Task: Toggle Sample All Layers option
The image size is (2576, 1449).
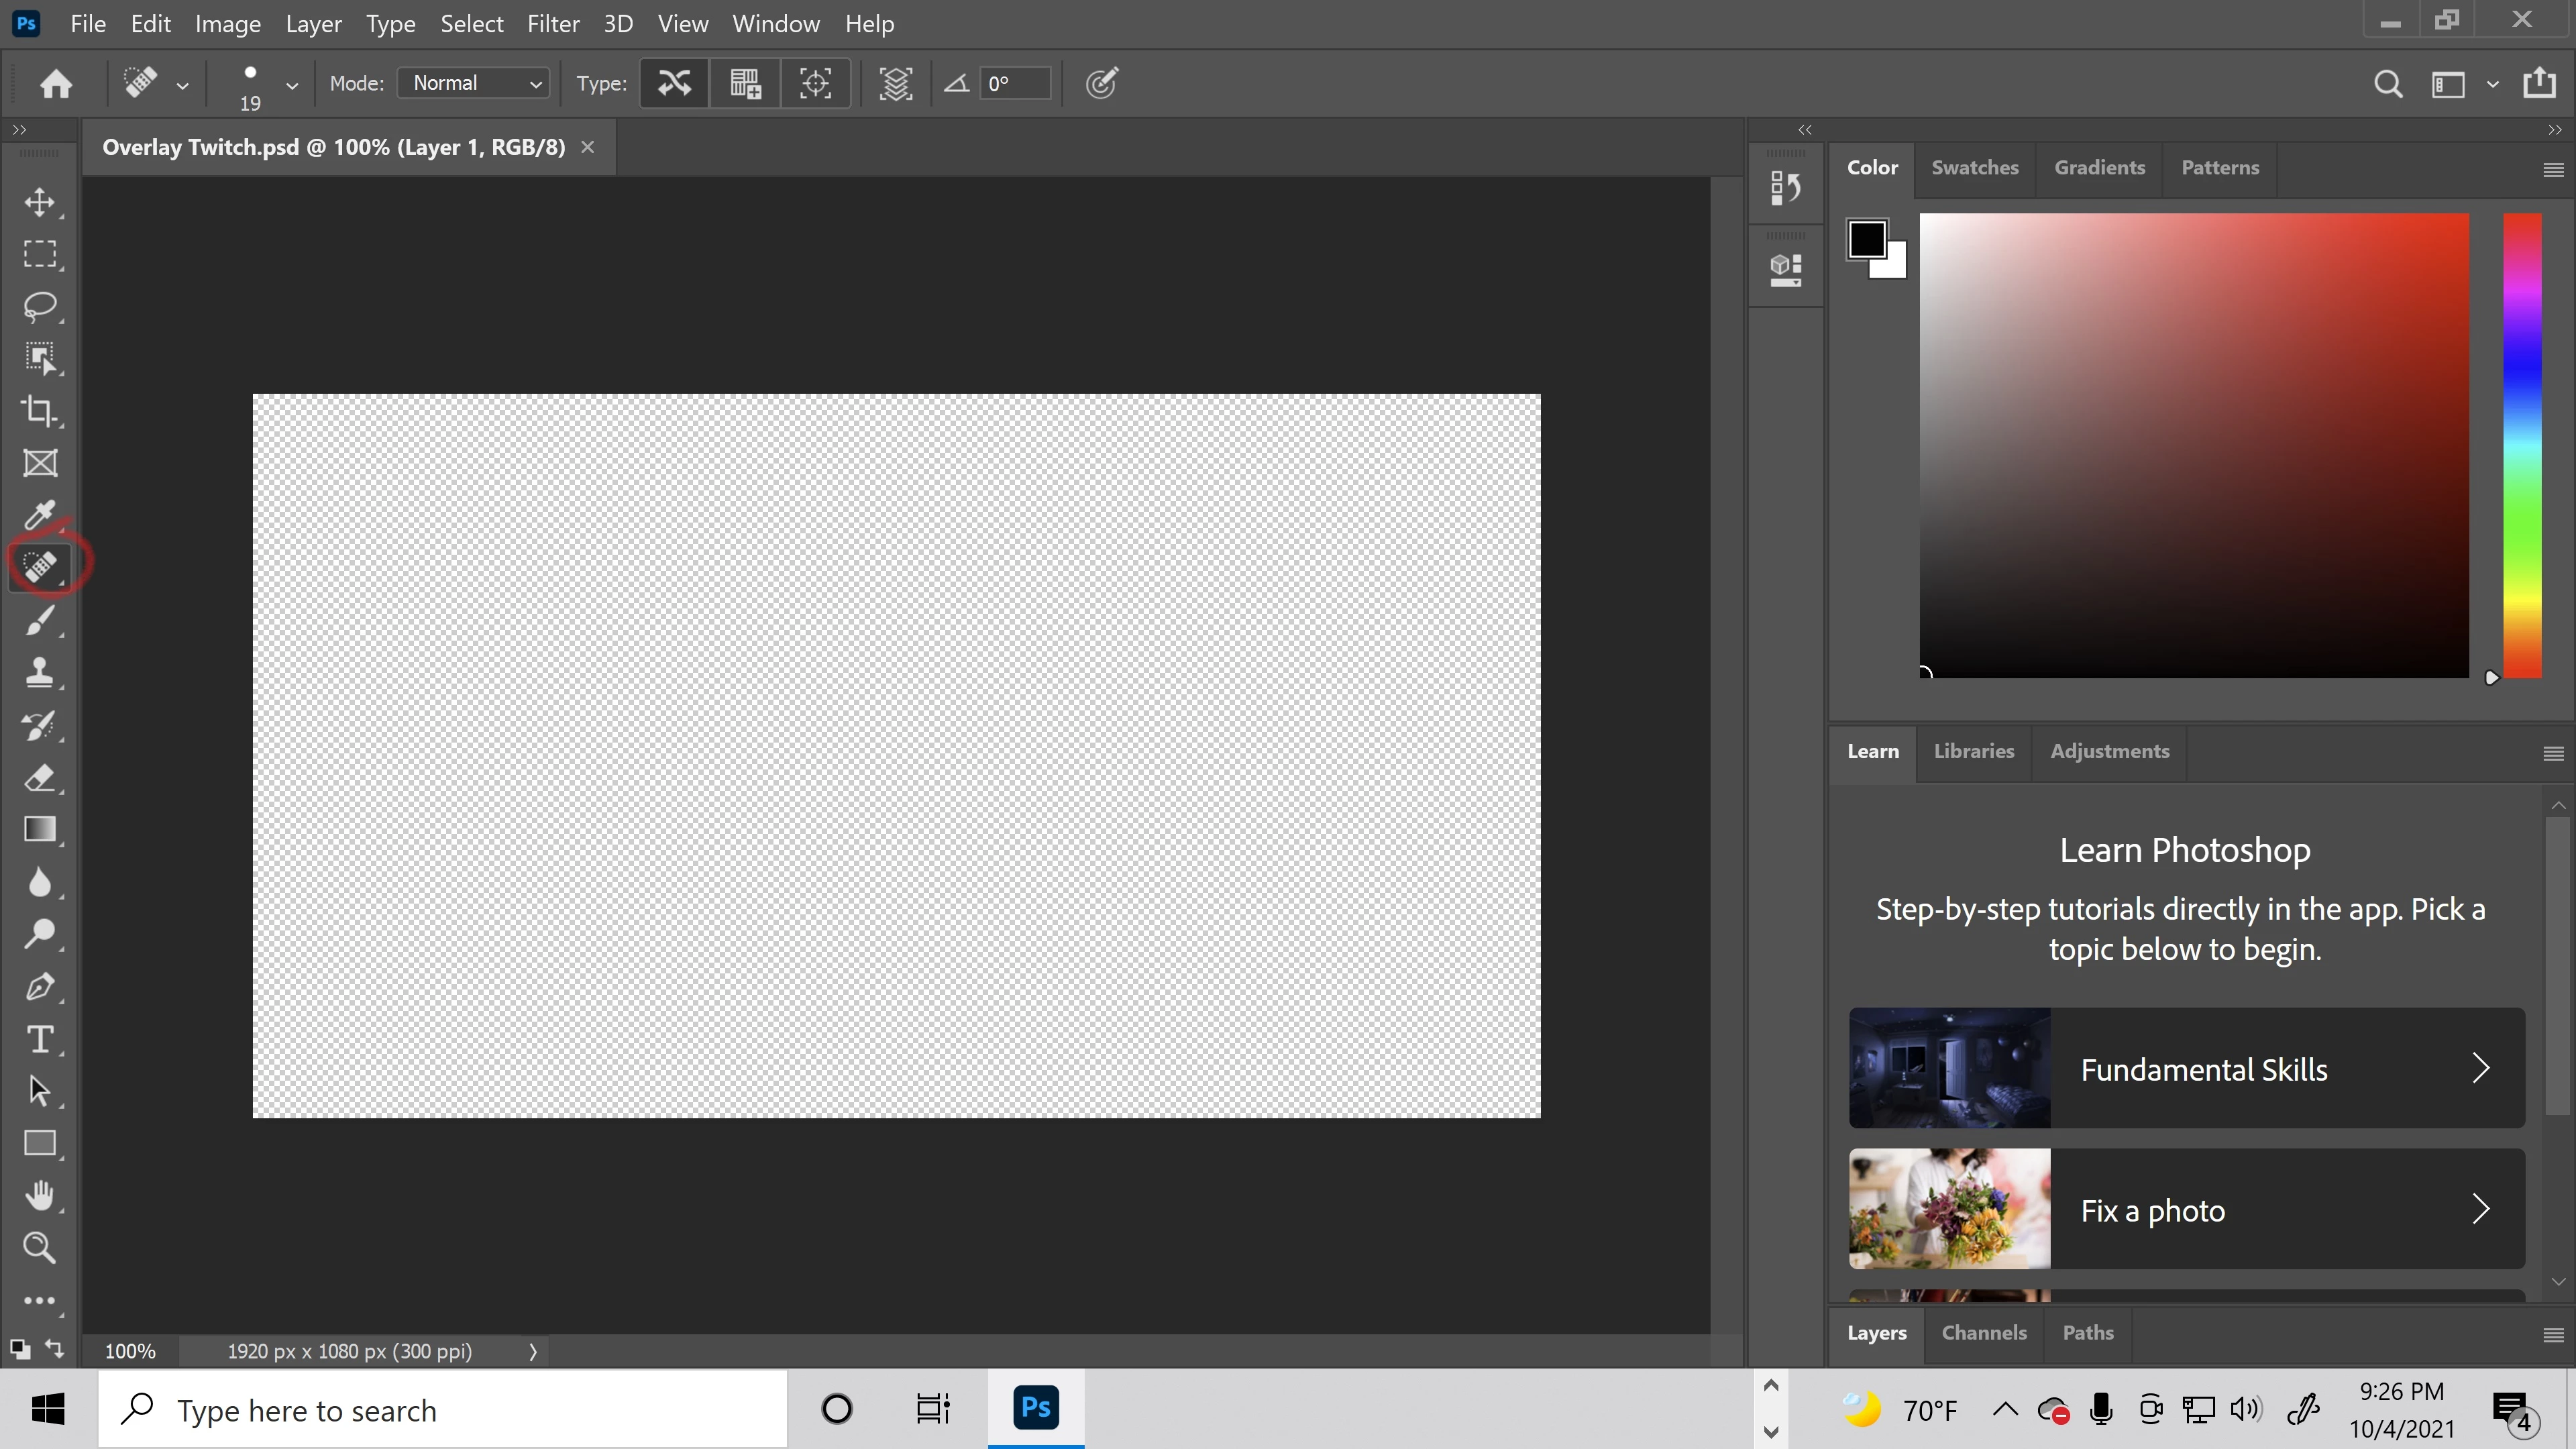Action: tap(895, 83)
